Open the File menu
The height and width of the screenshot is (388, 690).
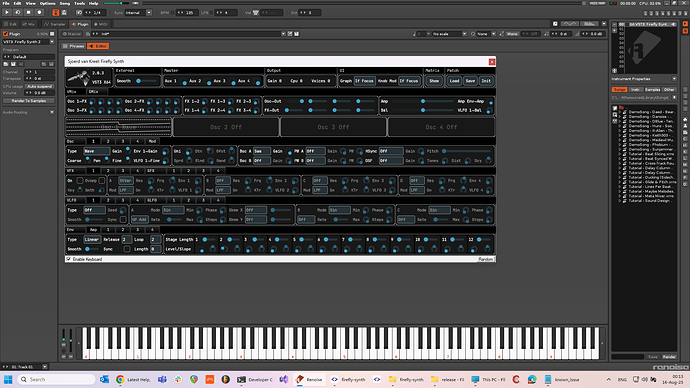tap(6, 3)
